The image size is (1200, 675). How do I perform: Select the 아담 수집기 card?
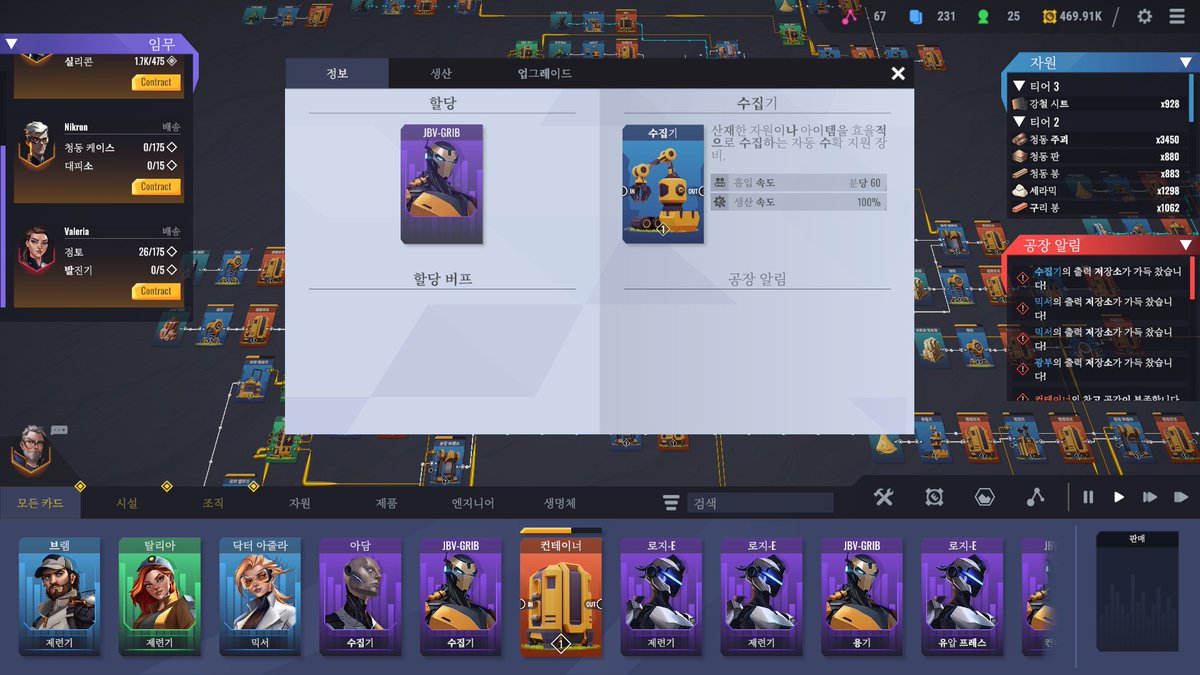pos(360,597)
